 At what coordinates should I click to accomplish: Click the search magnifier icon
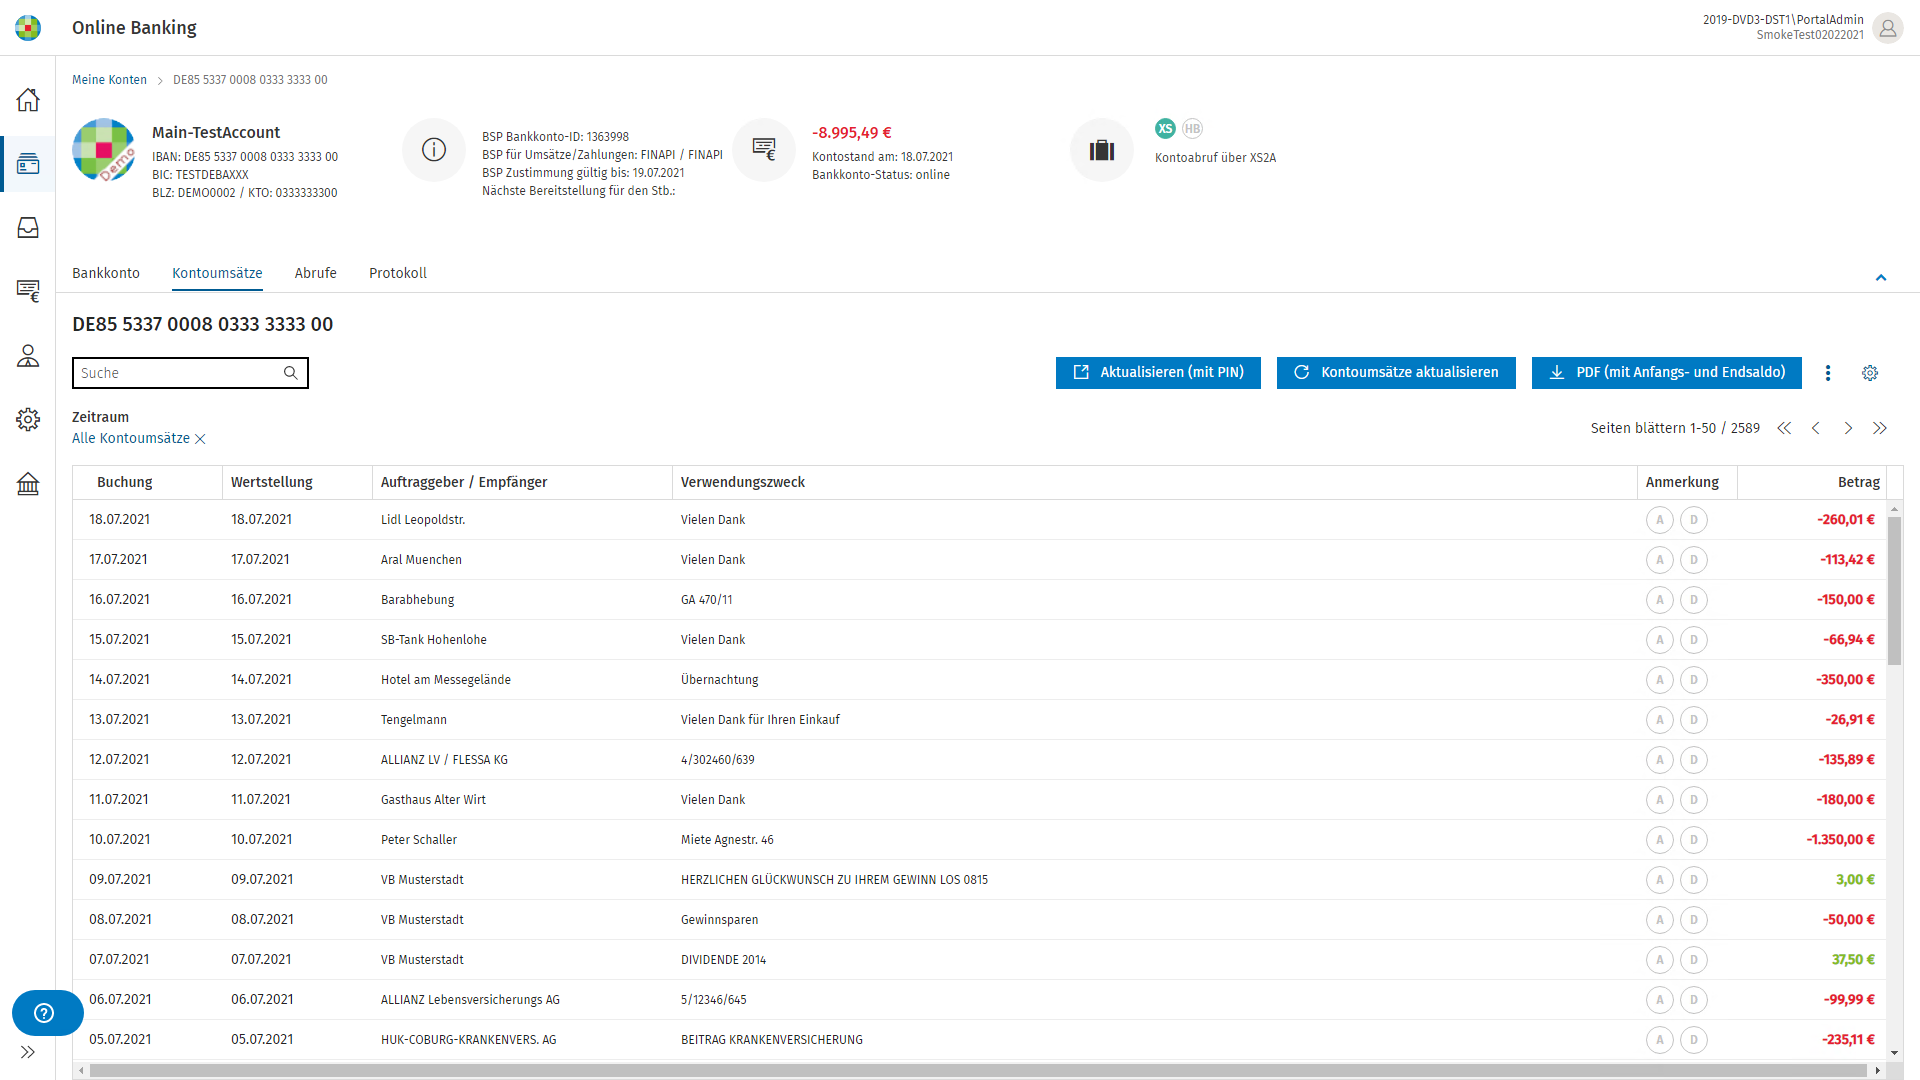click(290, 373)
